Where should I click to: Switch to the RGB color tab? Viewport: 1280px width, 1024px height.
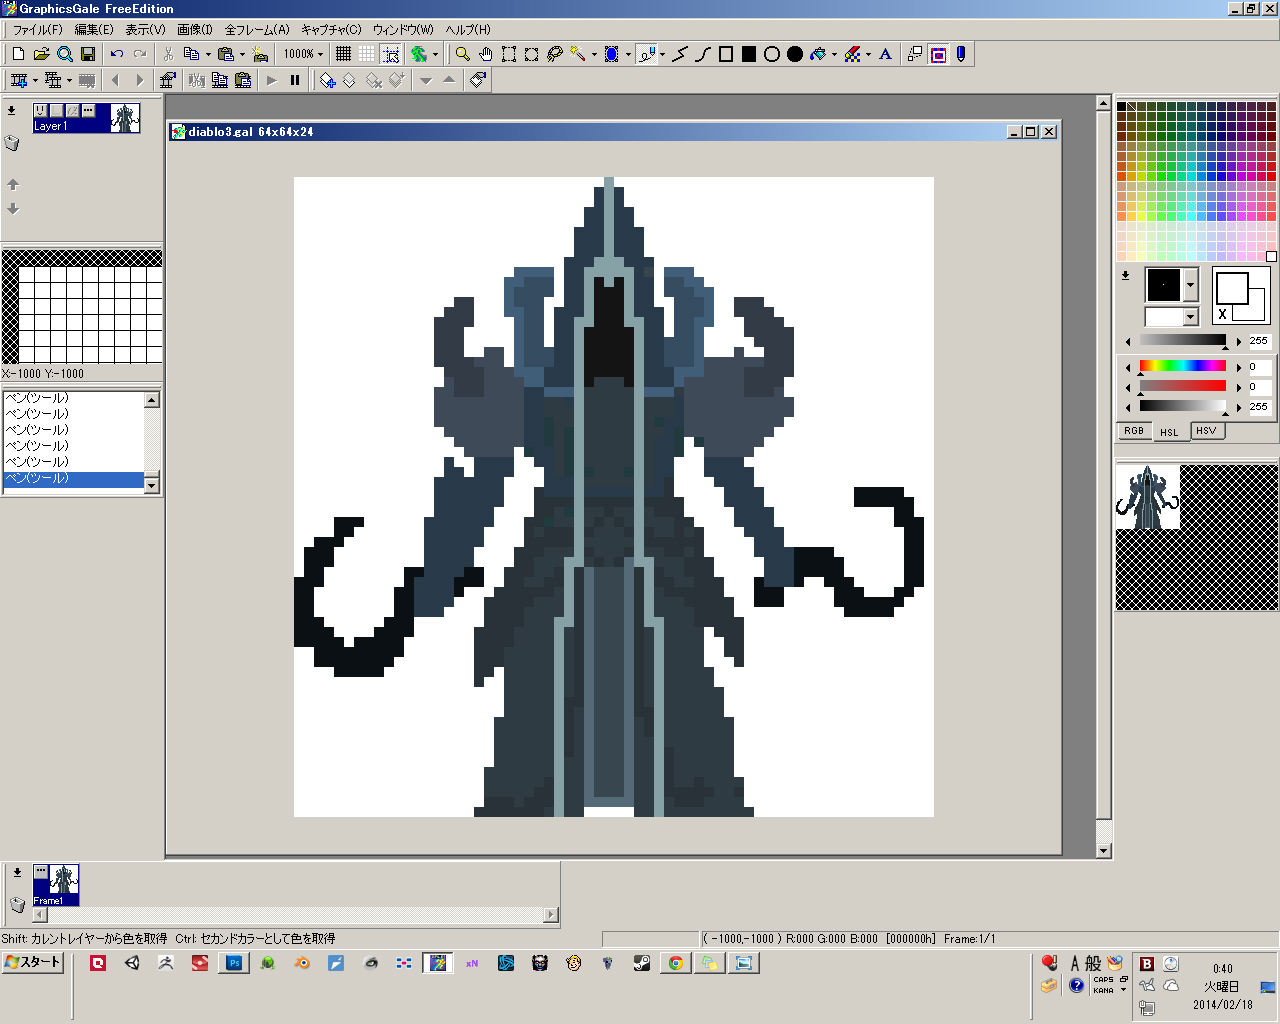pos(1134,431)
